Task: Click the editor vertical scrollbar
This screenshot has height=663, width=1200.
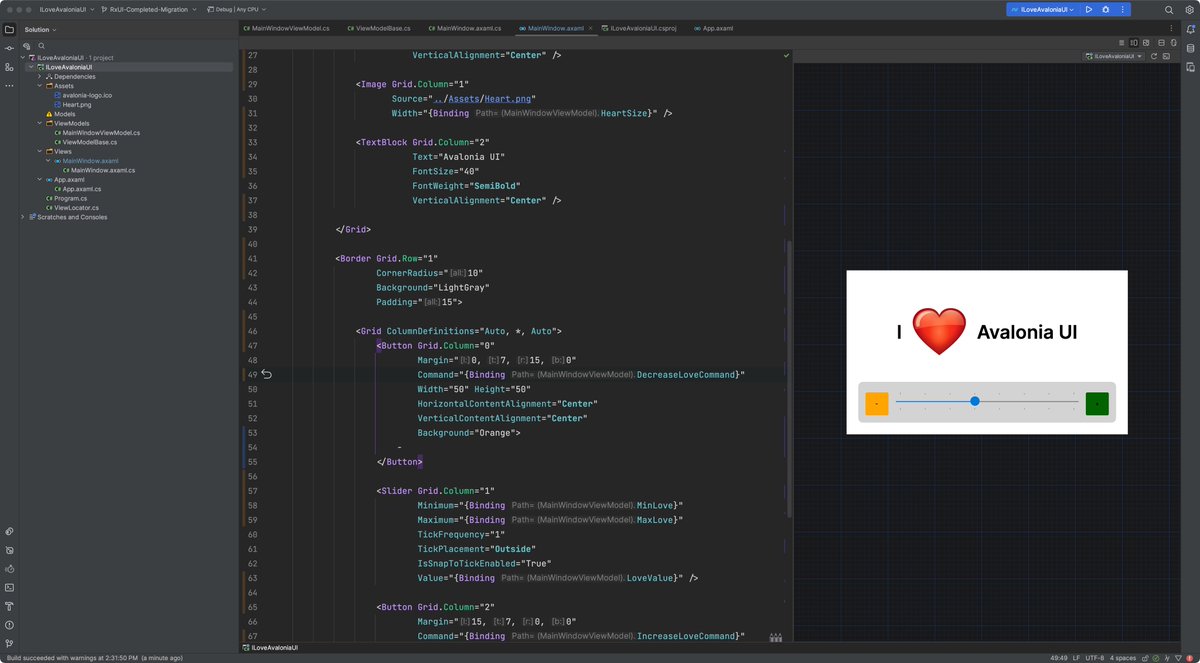Action: pos(788,378)
